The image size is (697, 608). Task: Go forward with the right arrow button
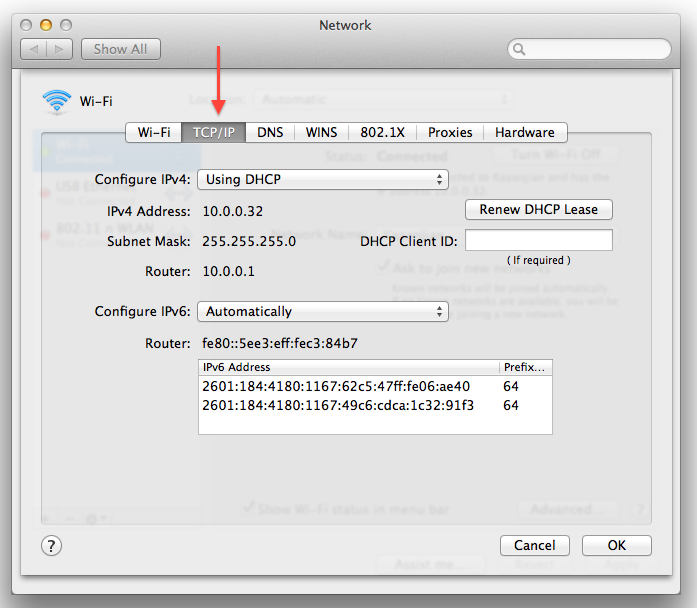[x=59, y=49]
